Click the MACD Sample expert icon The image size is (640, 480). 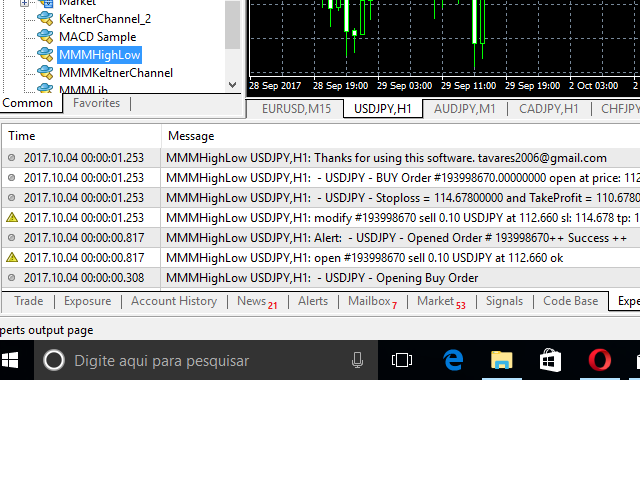pos(45,36)
